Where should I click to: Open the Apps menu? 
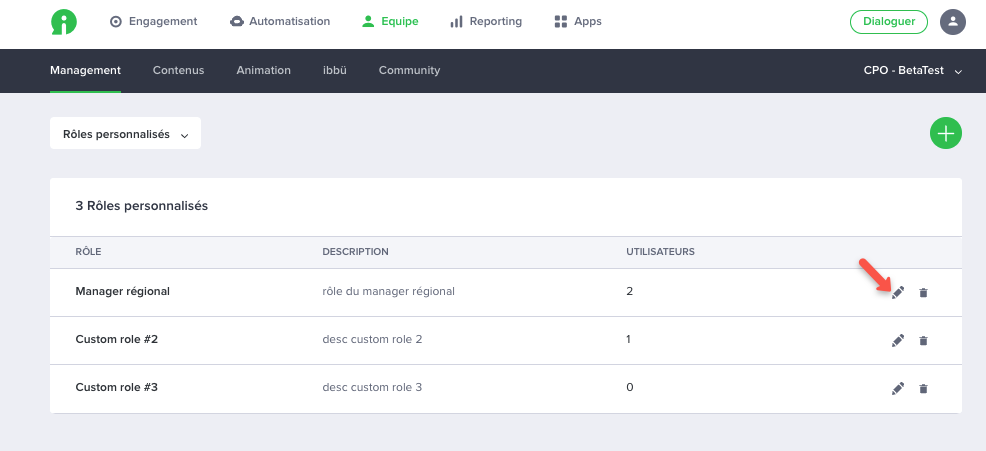pos(578,21)
